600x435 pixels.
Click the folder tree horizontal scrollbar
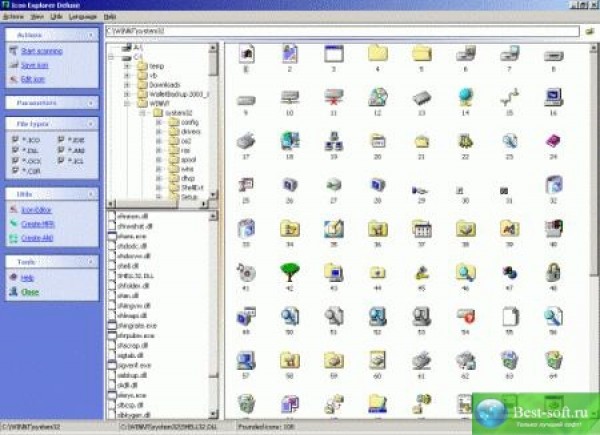pos(158,204)
